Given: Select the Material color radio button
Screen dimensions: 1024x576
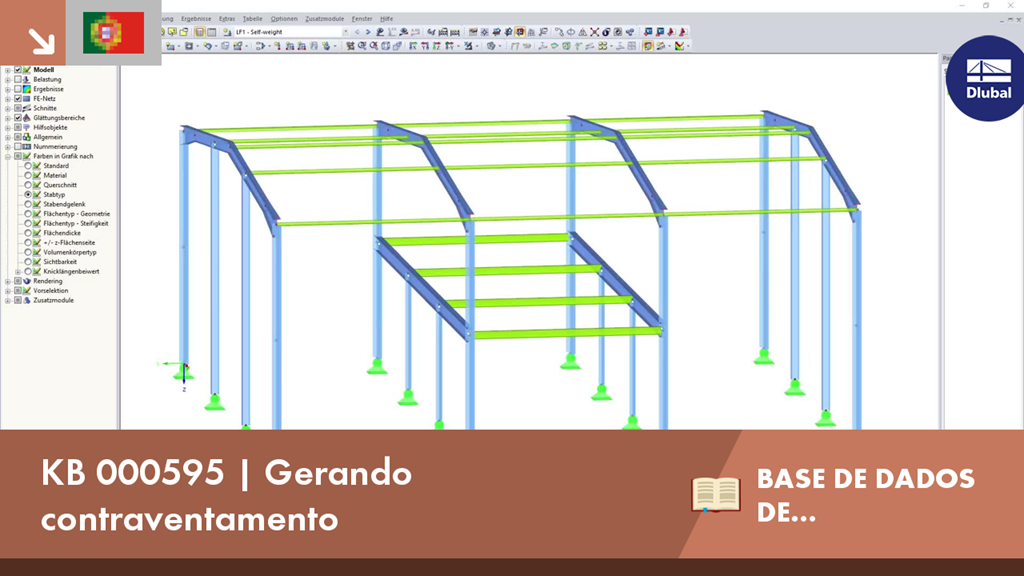Looking at the screenshot, I should coord(28,176).
